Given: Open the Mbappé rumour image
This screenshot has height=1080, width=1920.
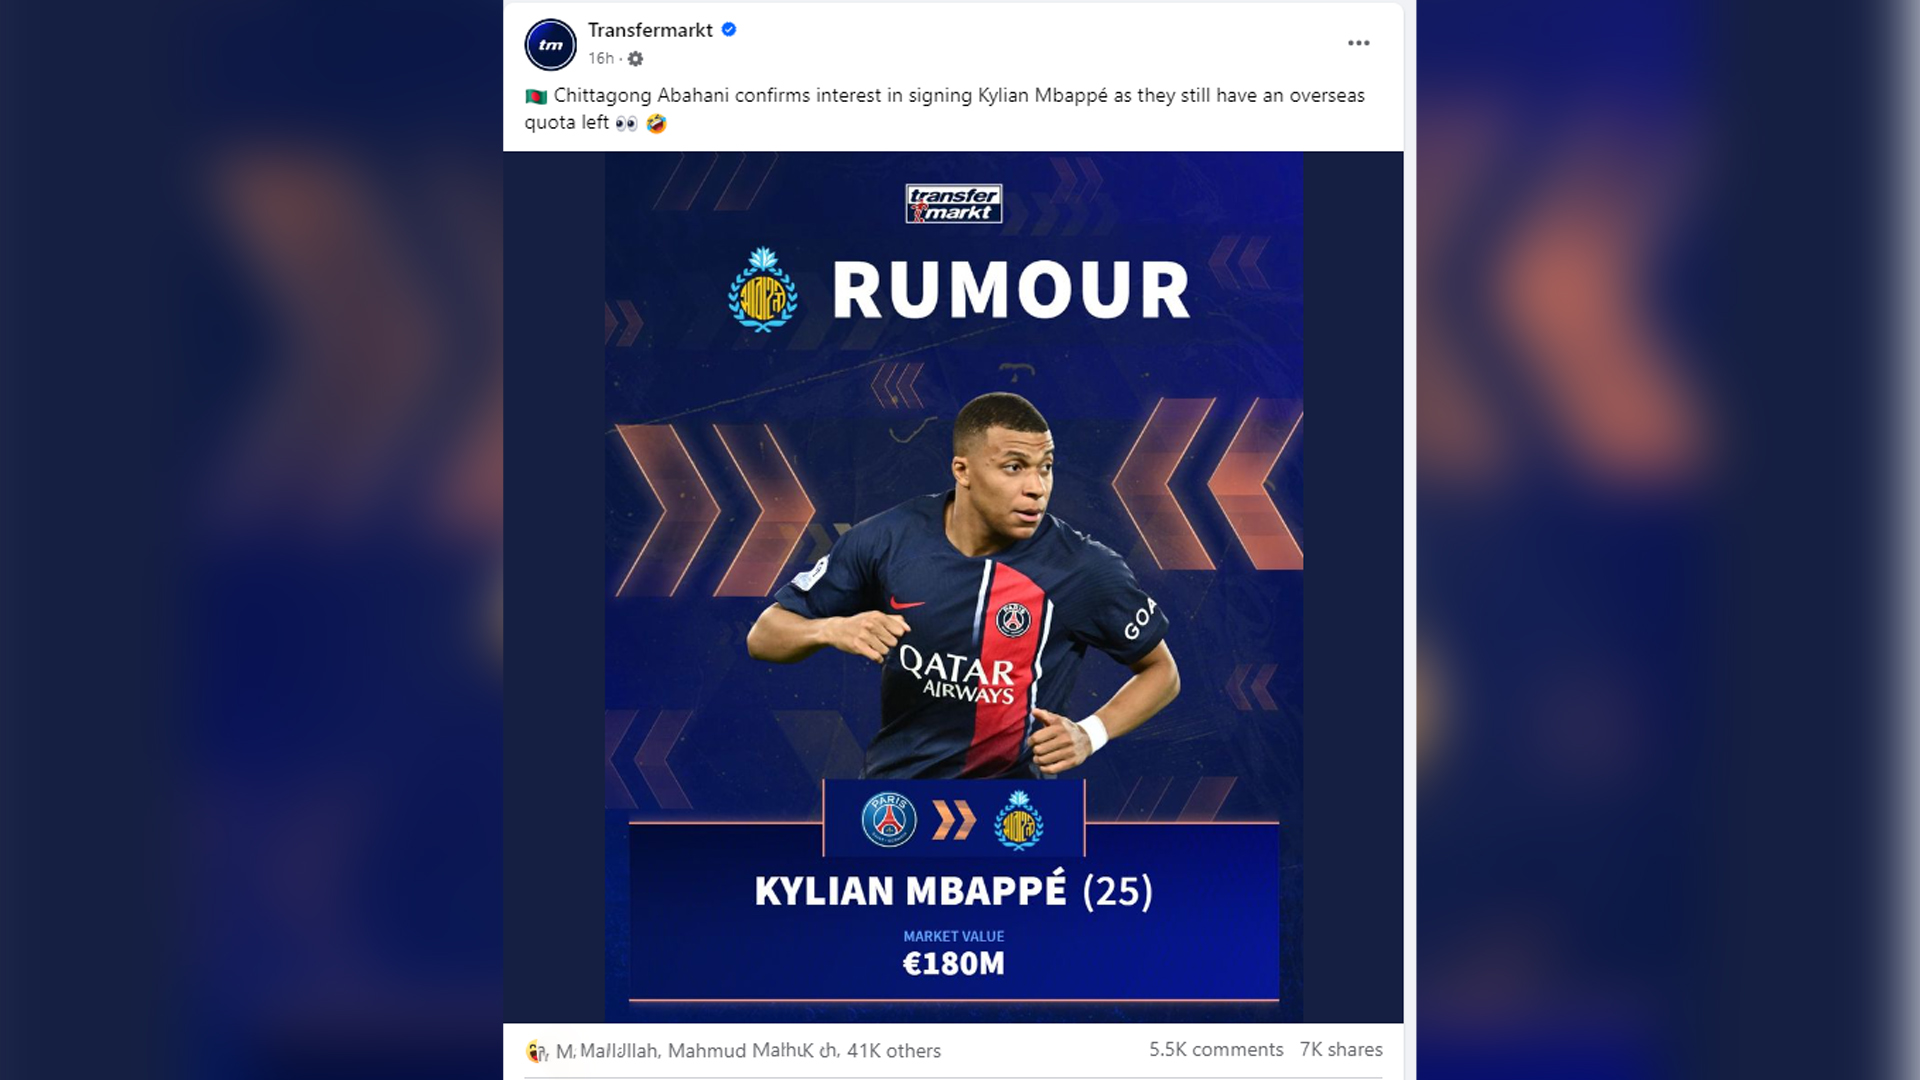Looking at the screenshot, I should pos(953,587).
